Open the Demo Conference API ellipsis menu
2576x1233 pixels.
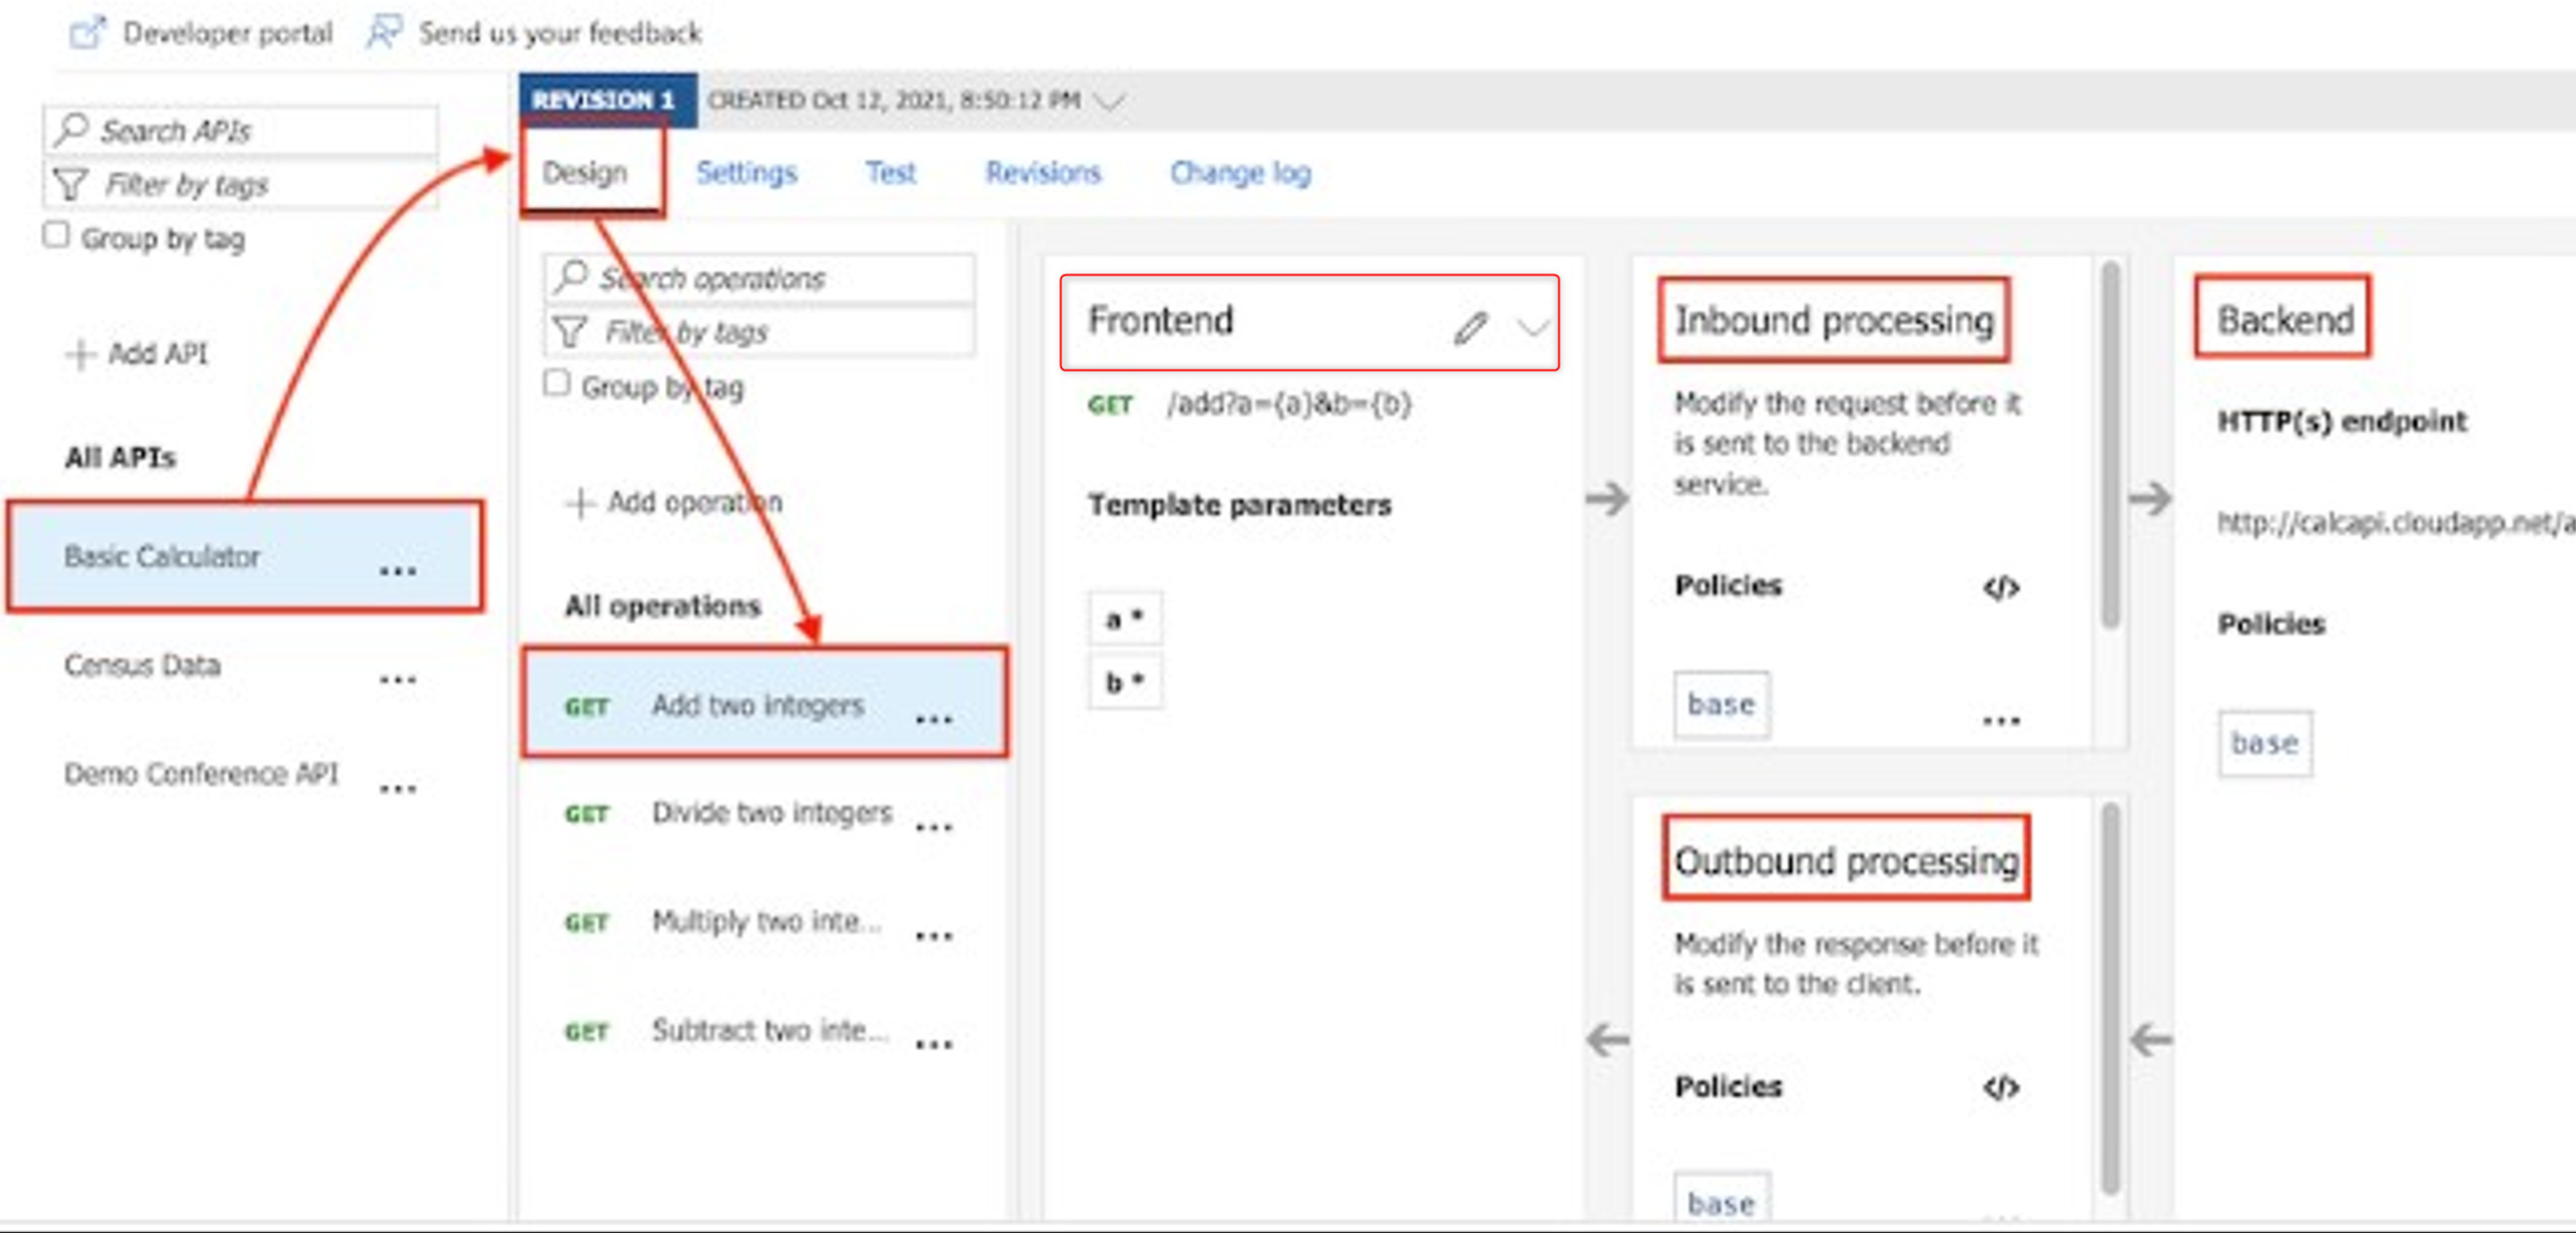398,788
